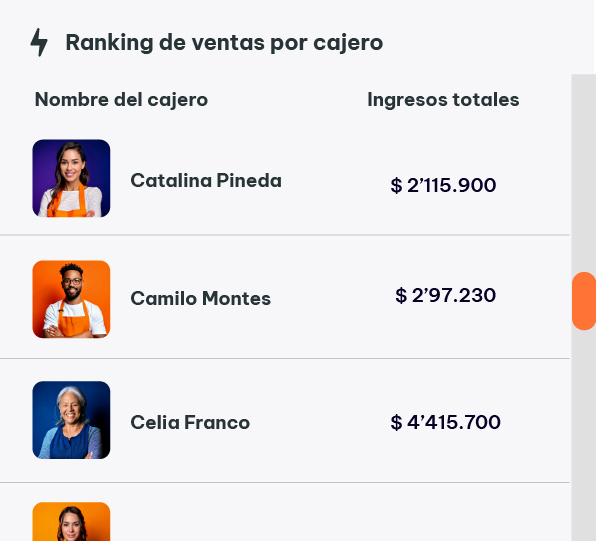
Task: Select the Ranking de ventas por cajero title
Action: [224, 43]
